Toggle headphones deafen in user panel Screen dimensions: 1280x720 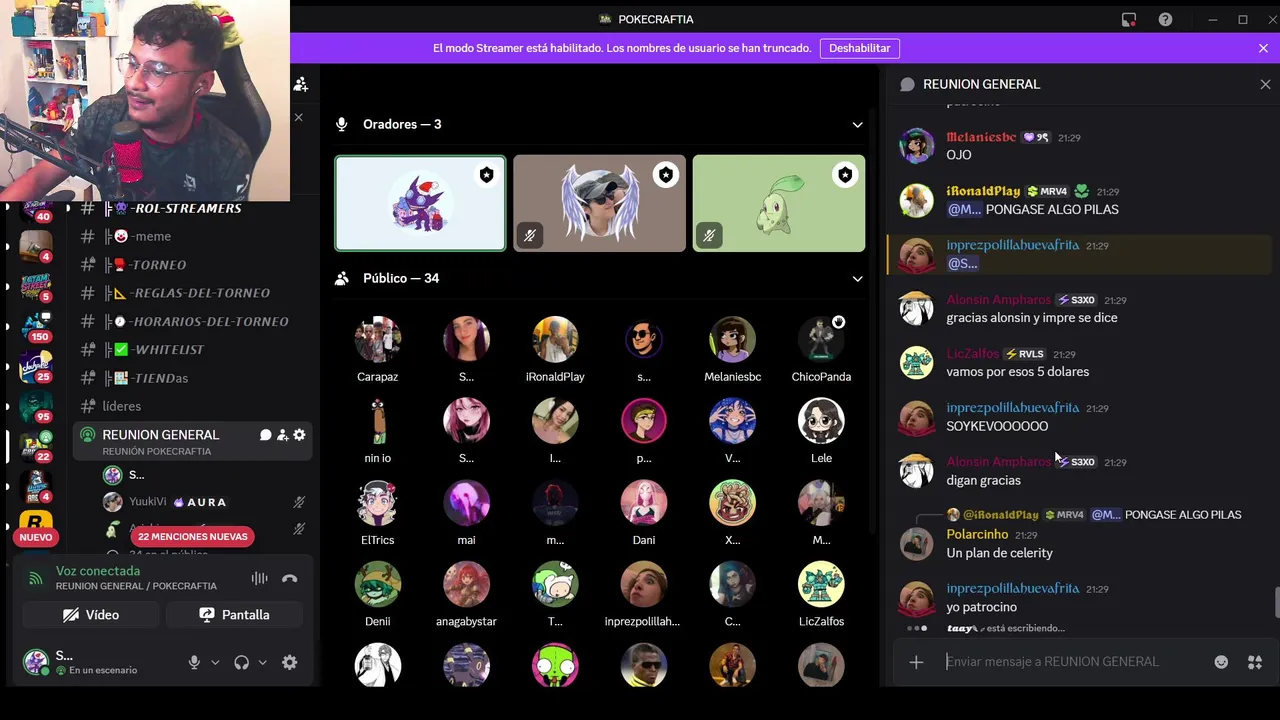click(x=241, y=662)
